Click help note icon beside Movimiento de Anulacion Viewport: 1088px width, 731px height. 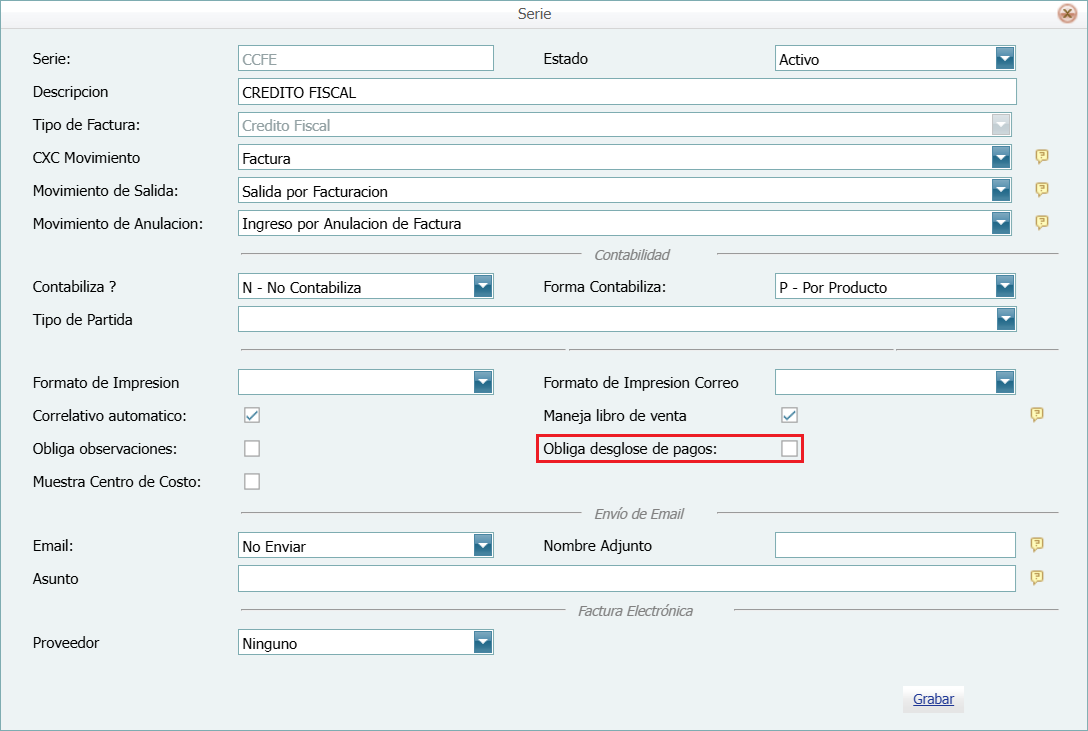1041,223
